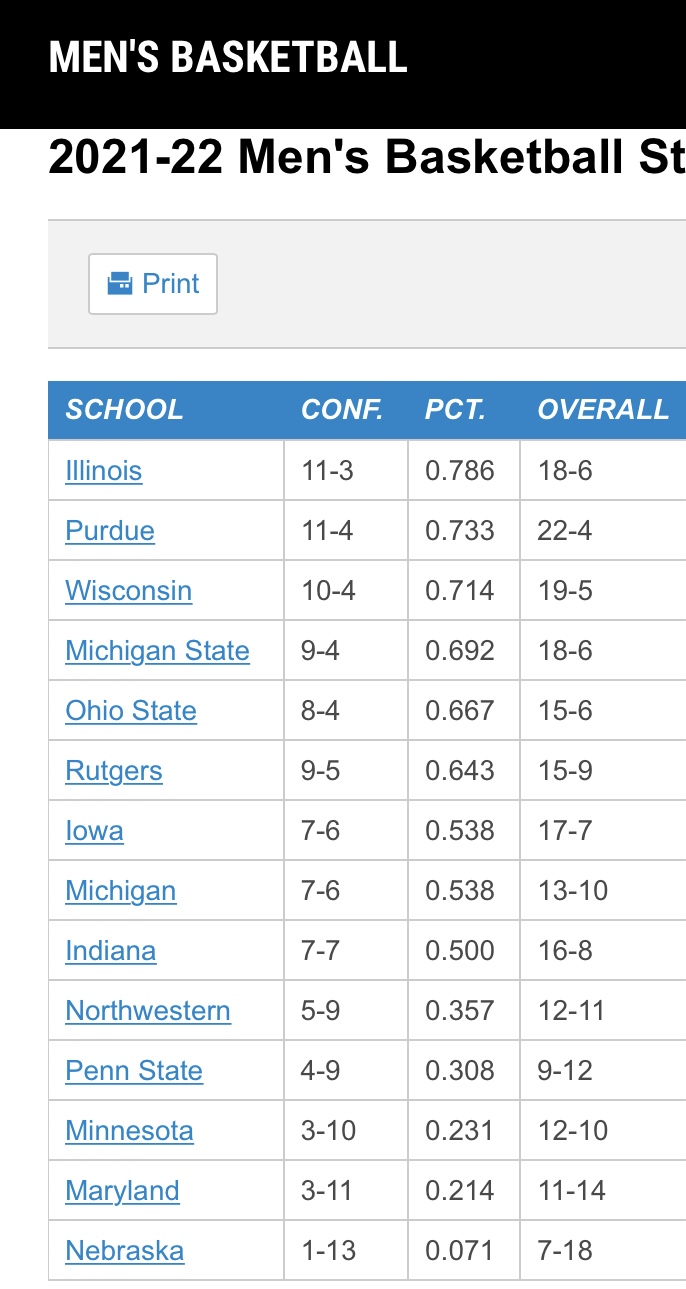The image size is (686, 1289).
Task: Select the Nebraska team link
Action: click(125, 1251)
